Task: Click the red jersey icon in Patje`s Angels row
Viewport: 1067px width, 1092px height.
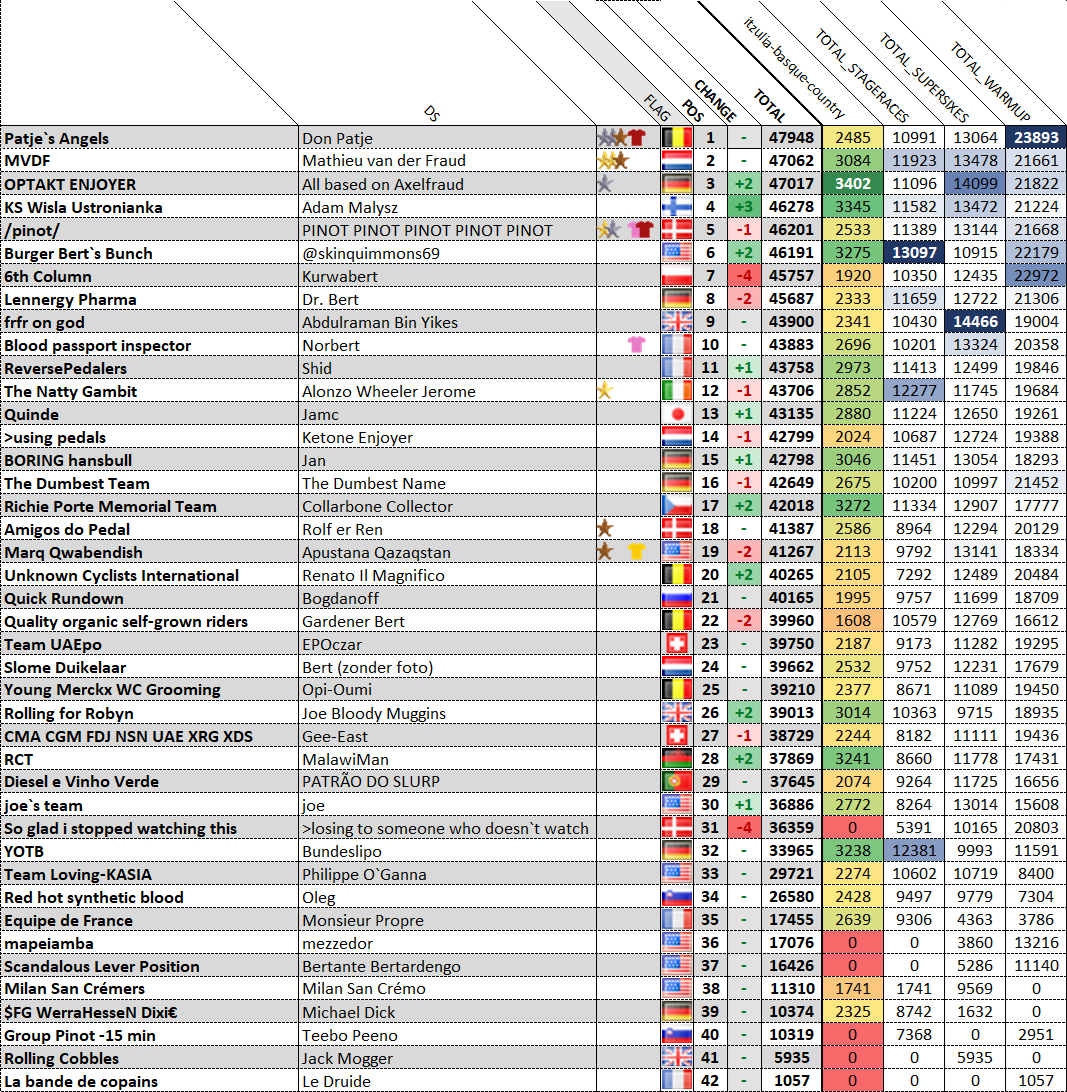Action: 637,137
